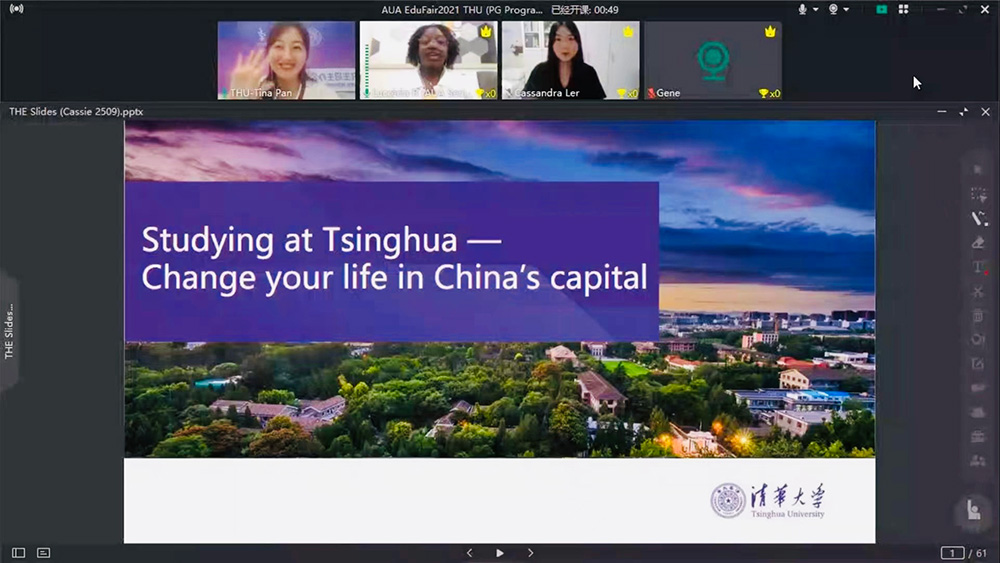
Task: Click the round floating button below toolbar
Action: 973,510
